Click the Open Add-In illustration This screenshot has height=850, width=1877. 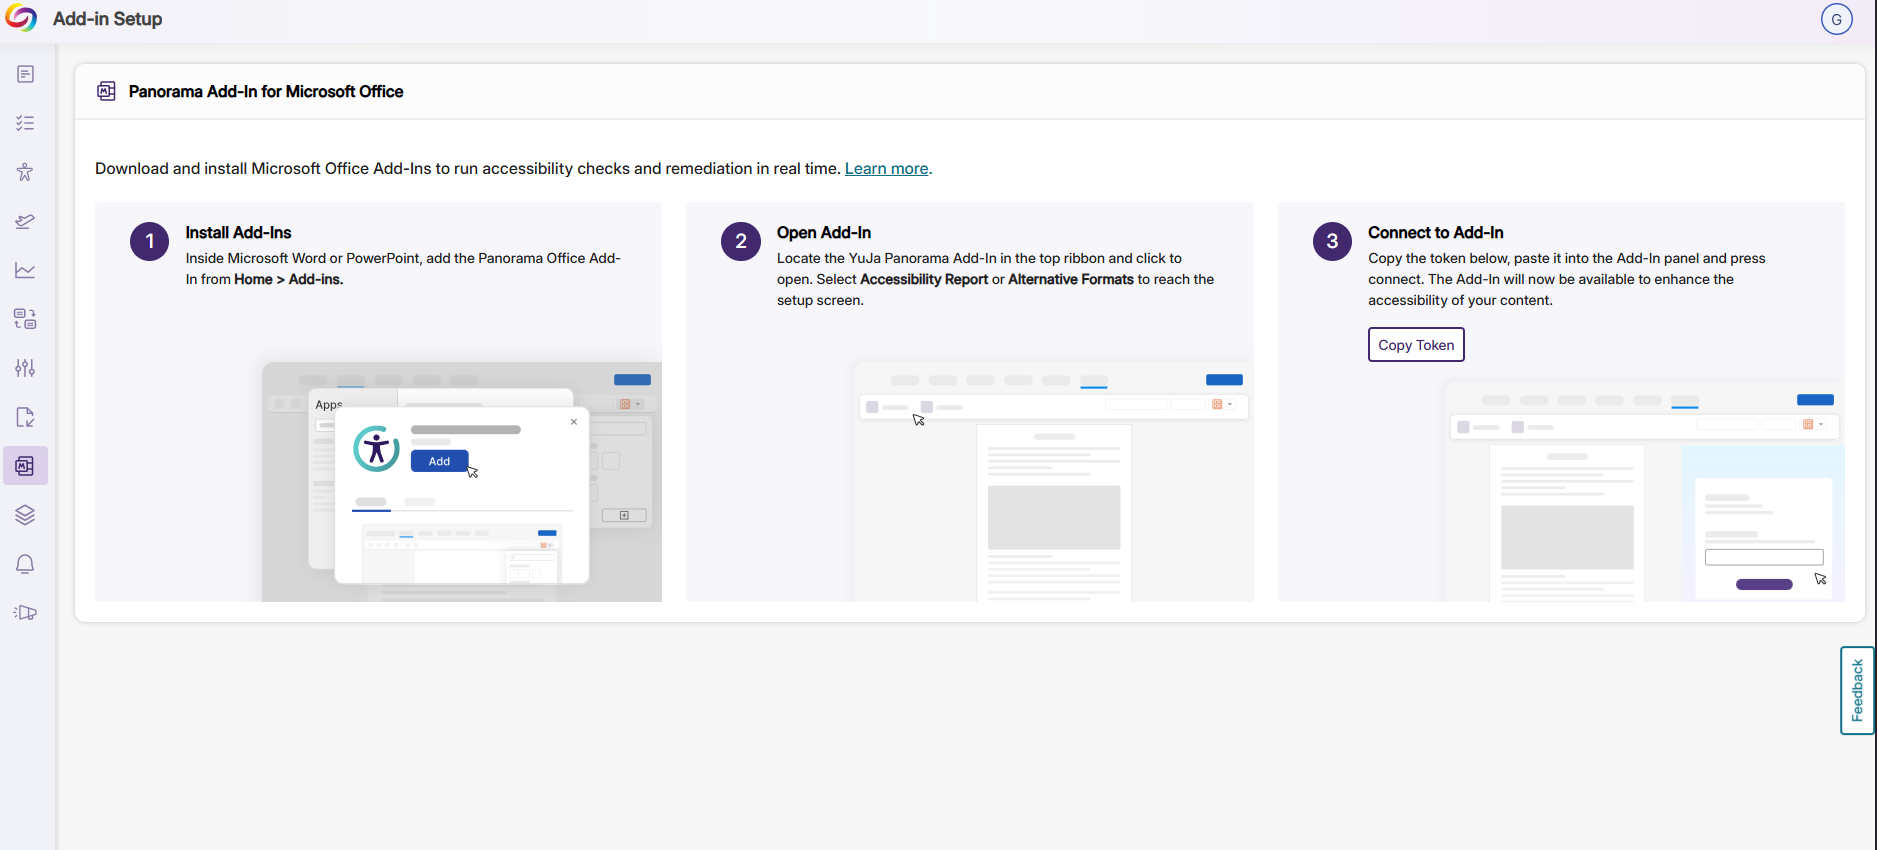[1053, 482]
